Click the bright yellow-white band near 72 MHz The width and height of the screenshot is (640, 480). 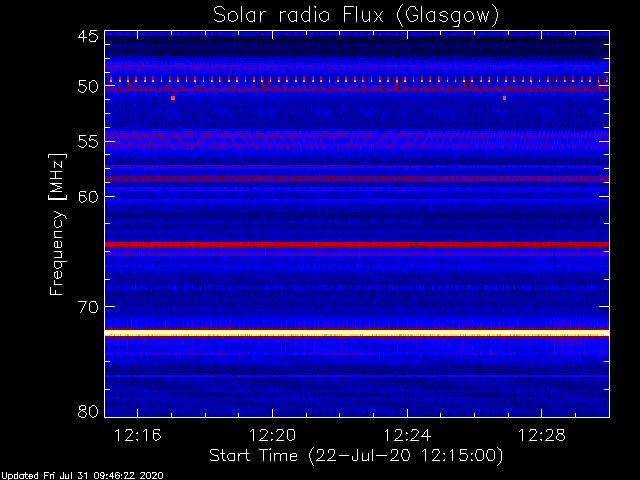click(x=357, y=333)
